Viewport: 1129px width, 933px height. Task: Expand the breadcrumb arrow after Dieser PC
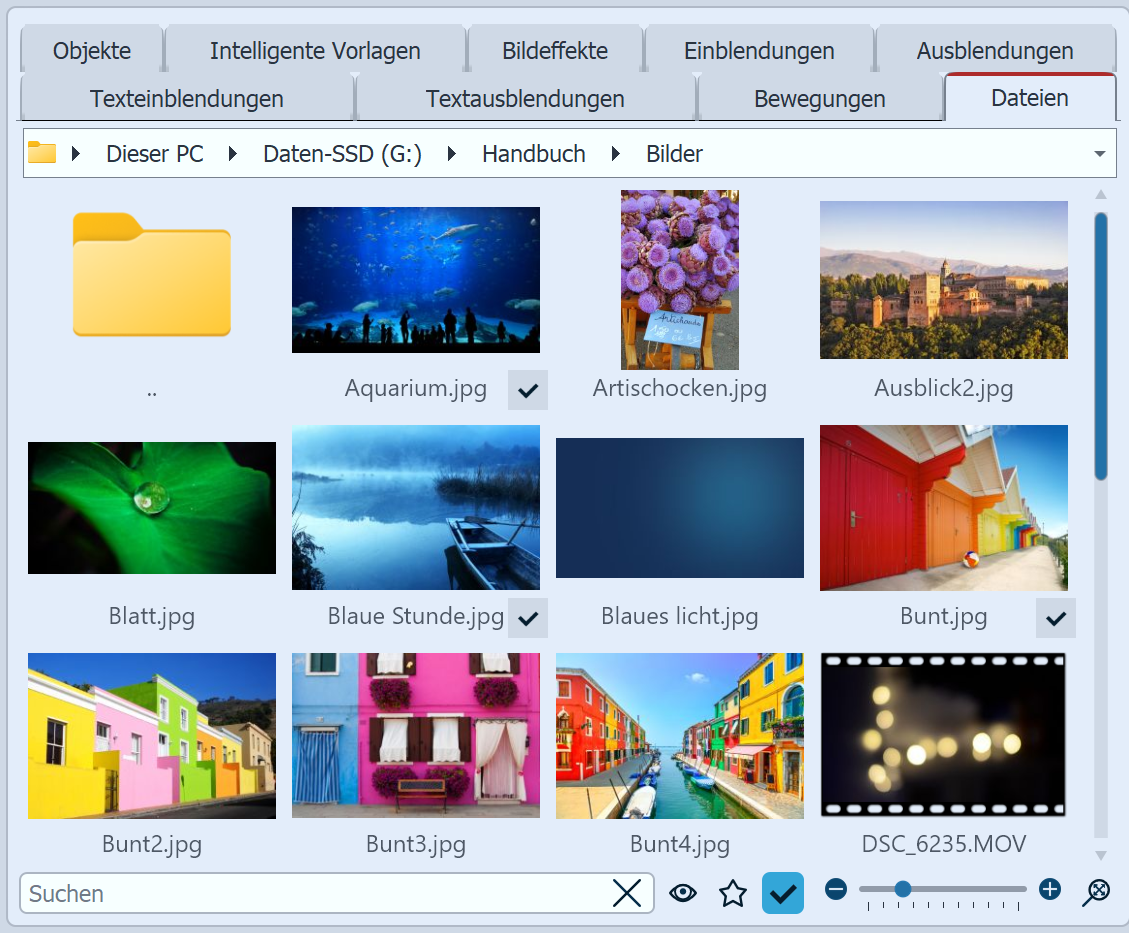[x=230, y=154]
